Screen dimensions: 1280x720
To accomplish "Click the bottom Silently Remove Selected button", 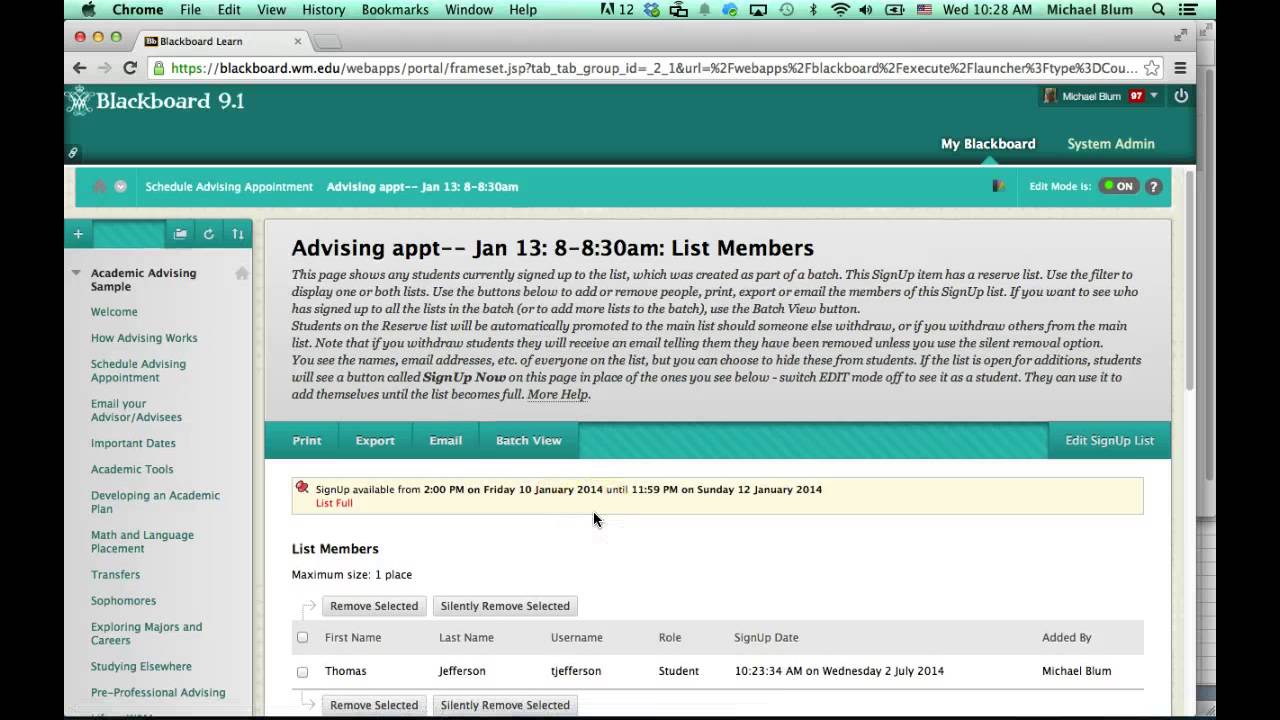I will pyautogui.click(x=505, y=705).
